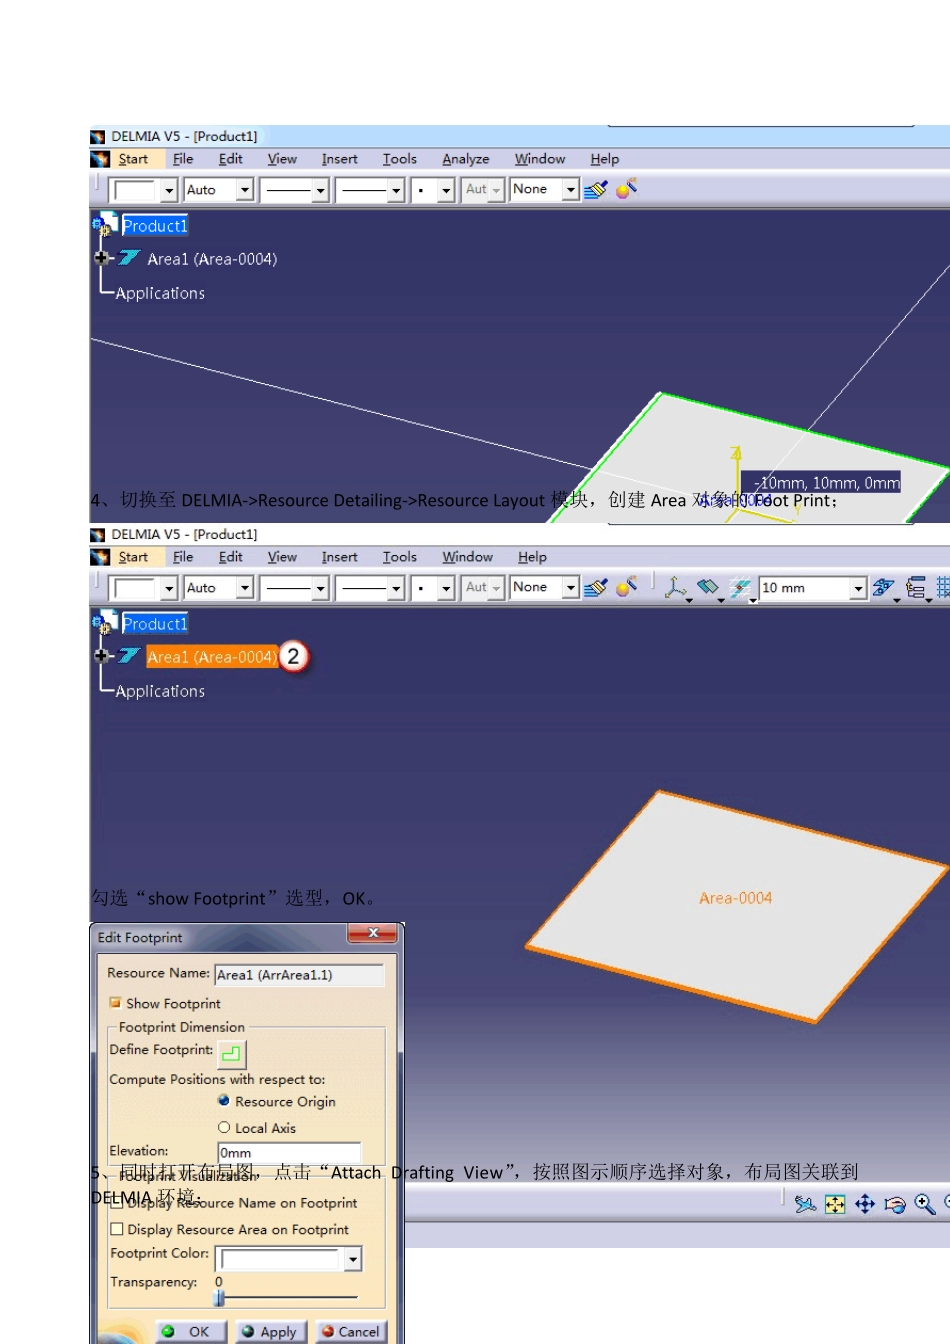The width and height of the screenshot is (950, 1344).
Task: Open the View menu in lower window
Action: tap(282, 557)
